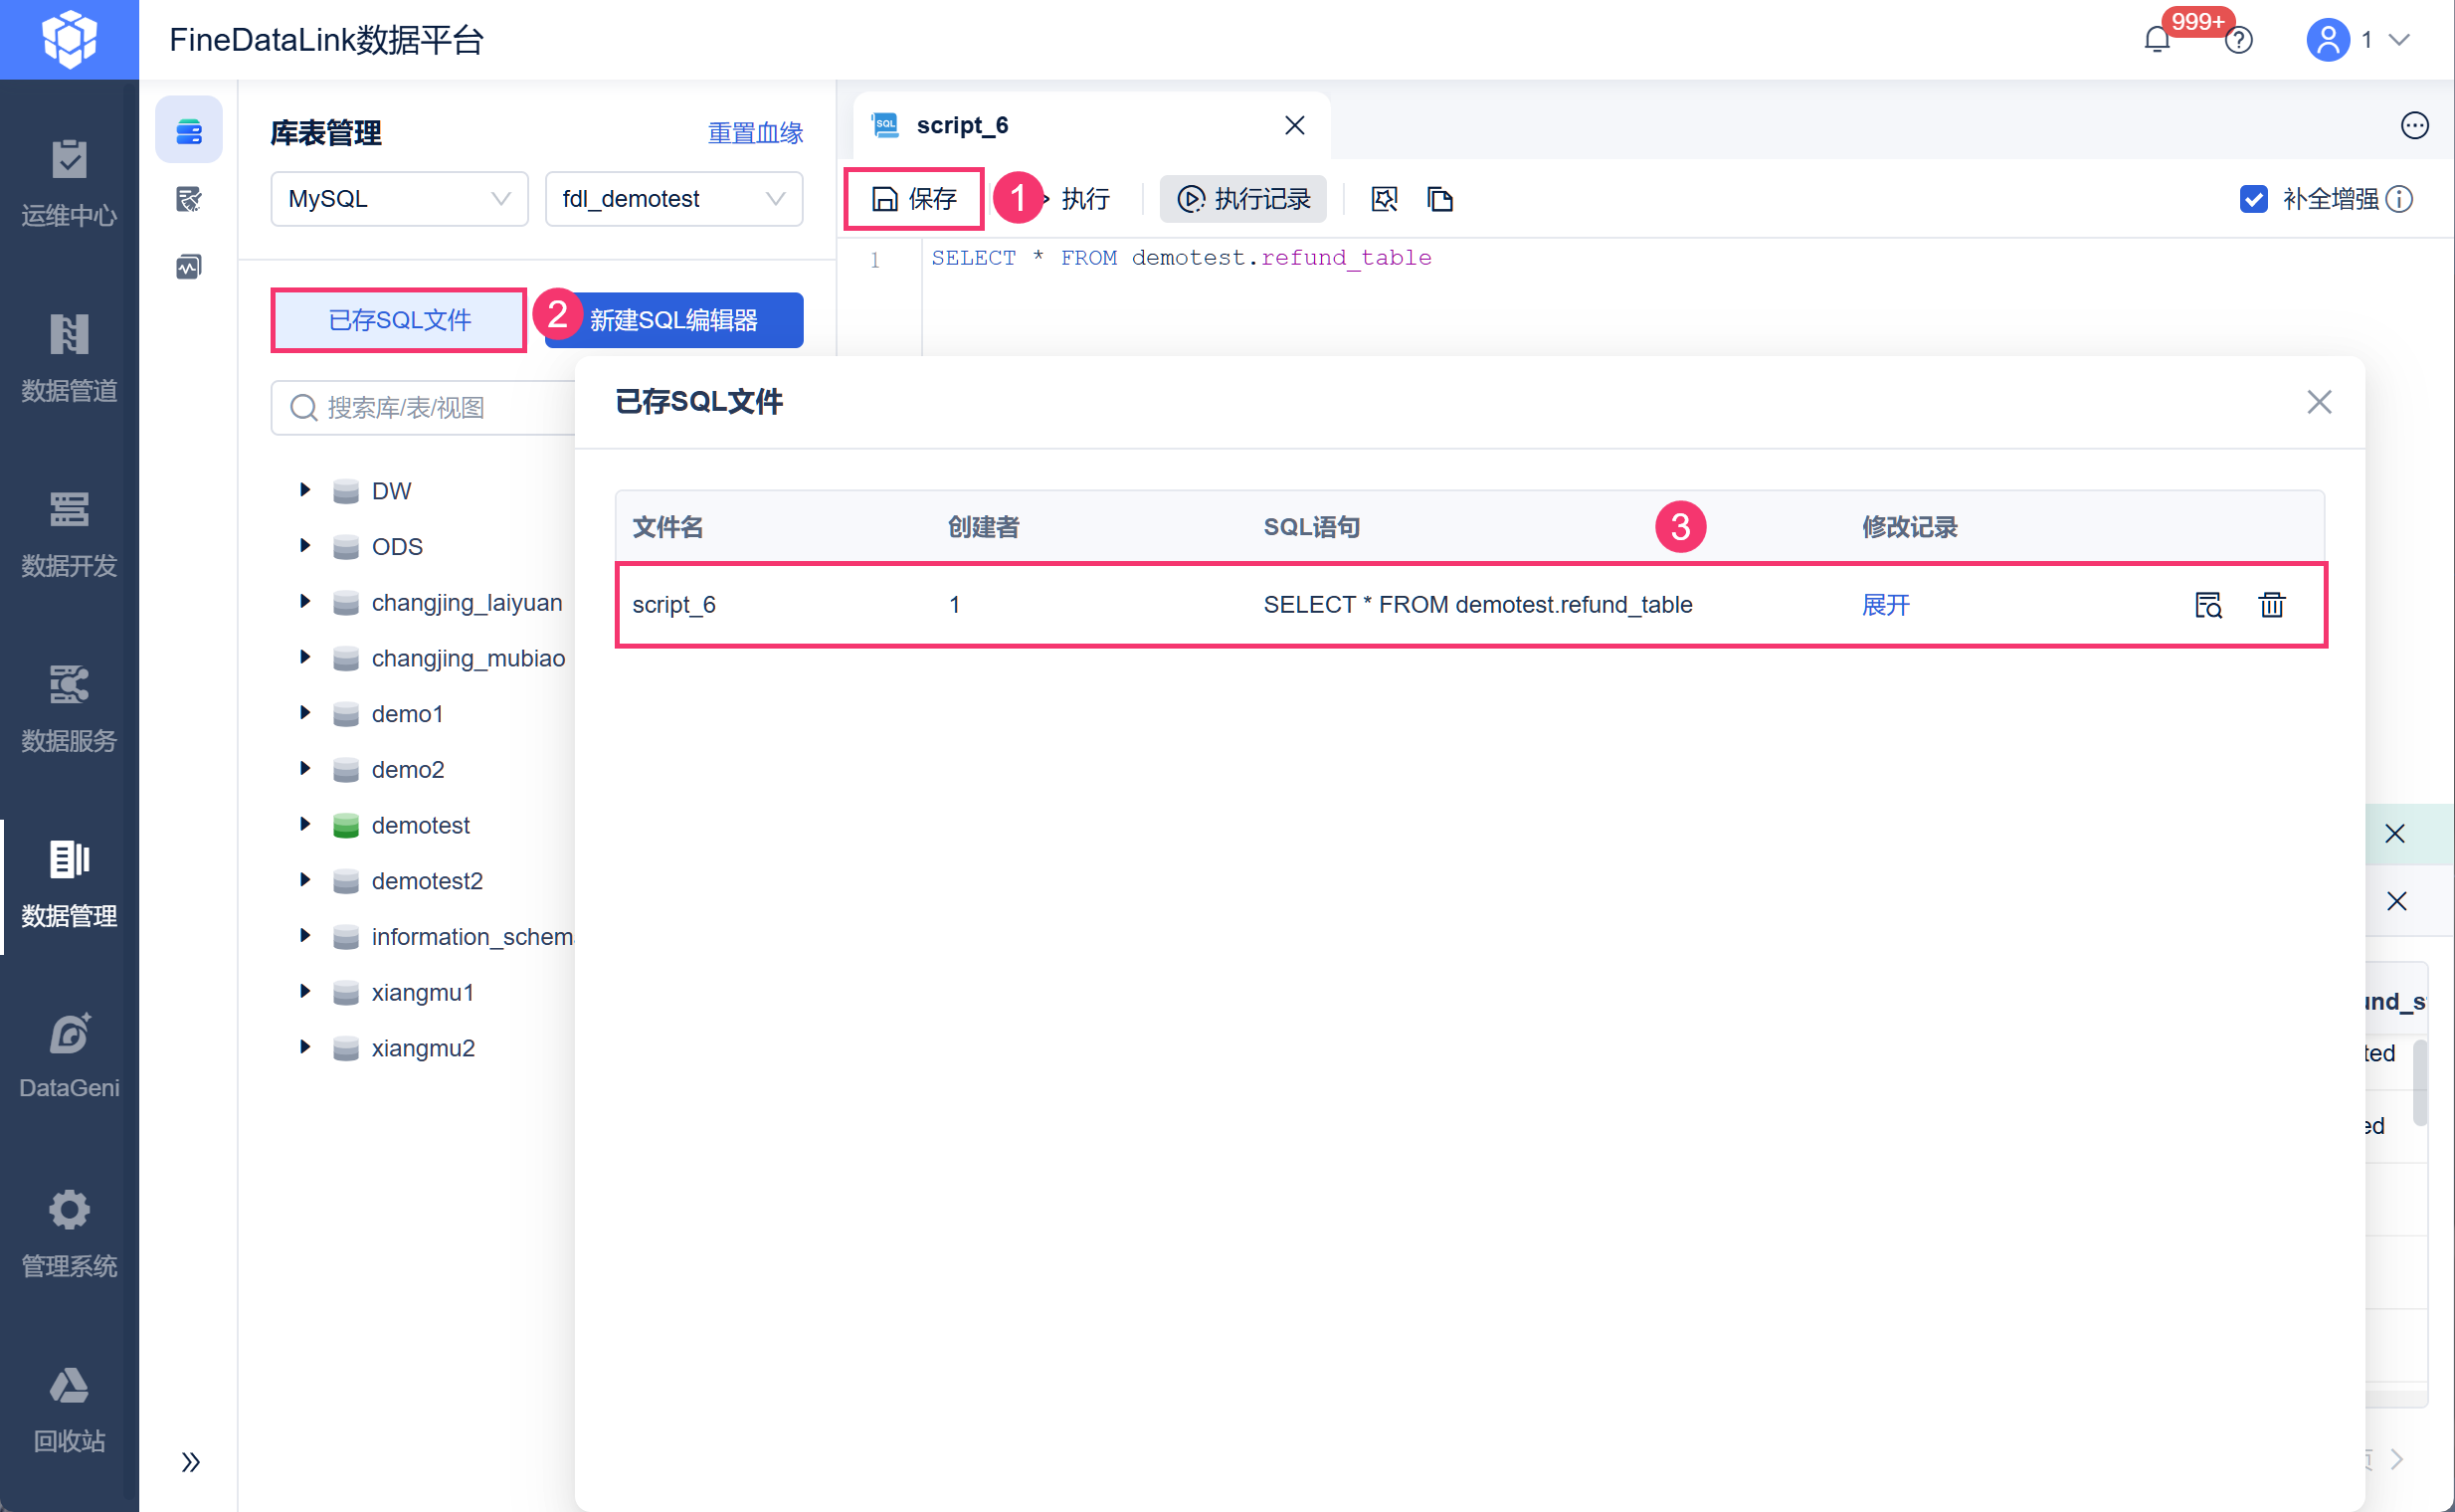Click the 保存 save button
Image resolution: width=2455 pixels, height=1512 pixels.
point(914,199)
